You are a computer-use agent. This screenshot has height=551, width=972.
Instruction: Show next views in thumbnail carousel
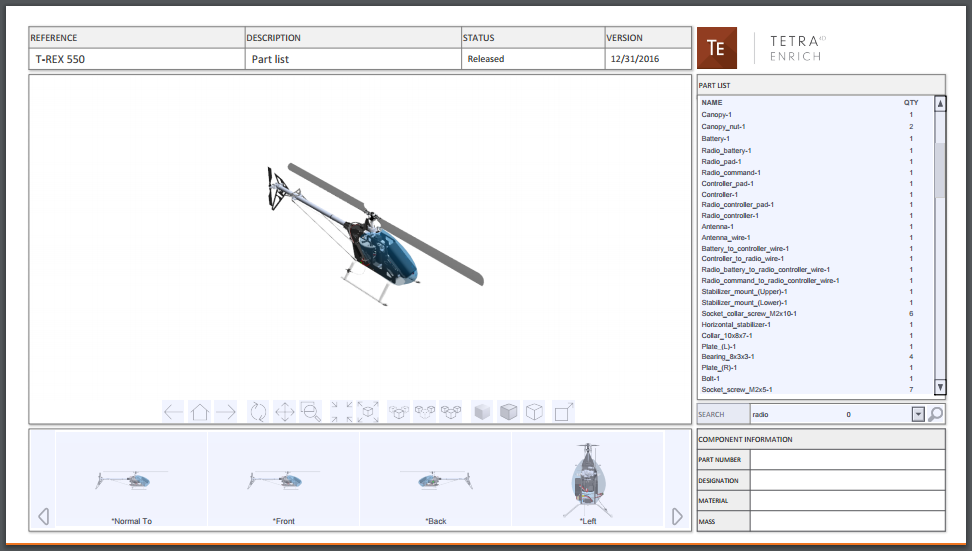click(x=677, y=516)
